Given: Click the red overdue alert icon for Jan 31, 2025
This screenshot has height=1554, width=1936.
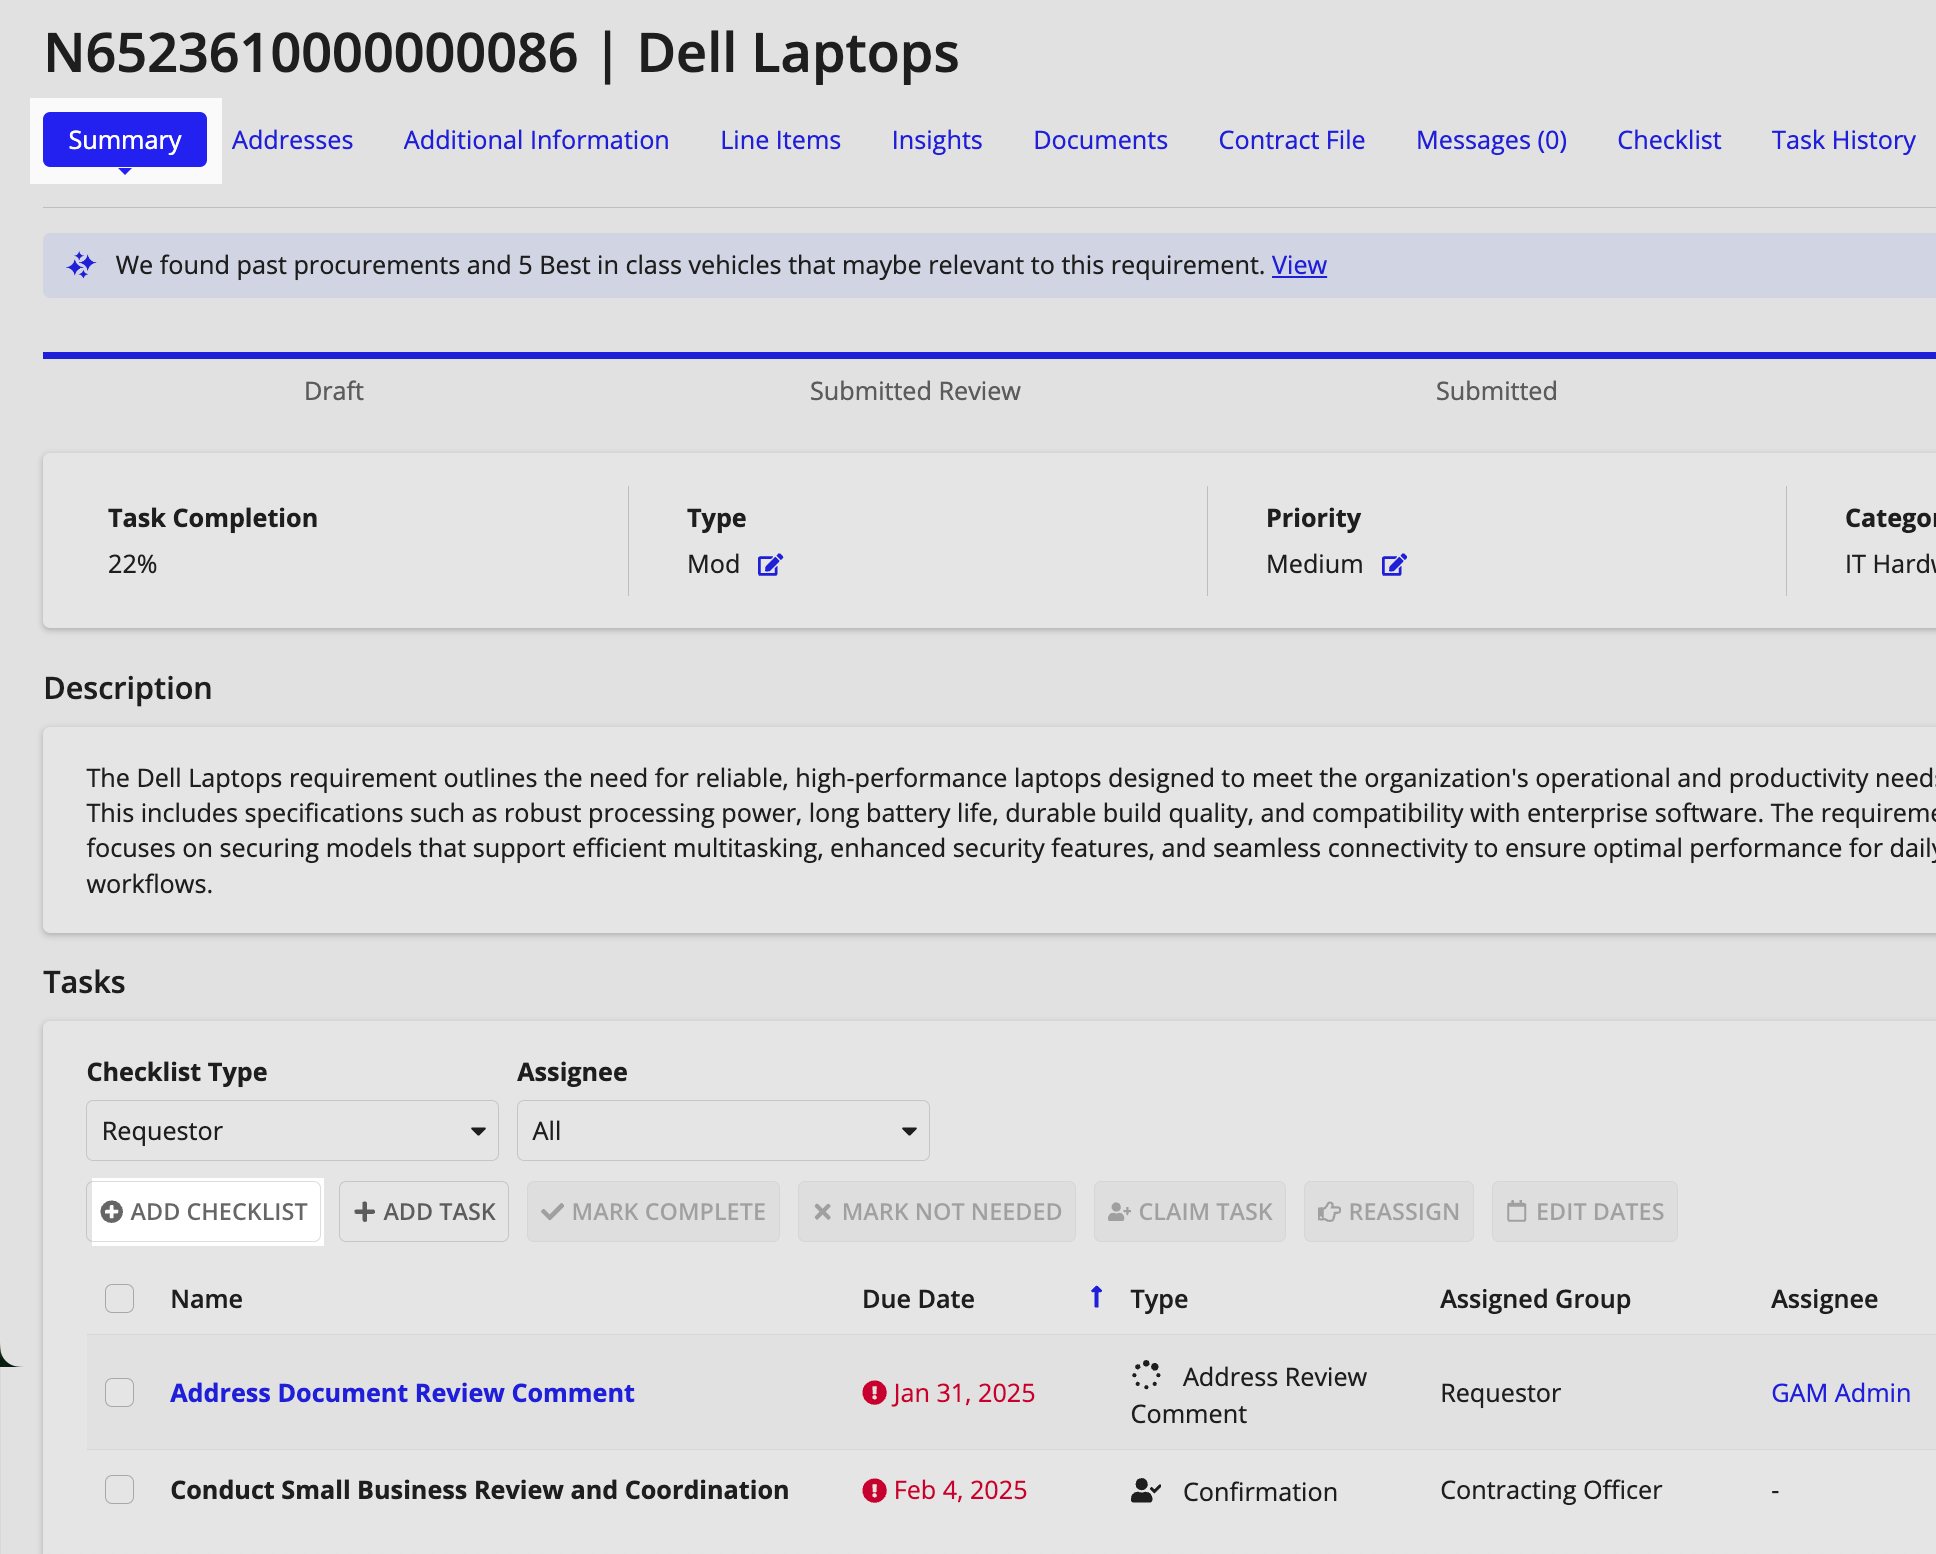Looking at the screenshot, I should (x=874, y=1392).
